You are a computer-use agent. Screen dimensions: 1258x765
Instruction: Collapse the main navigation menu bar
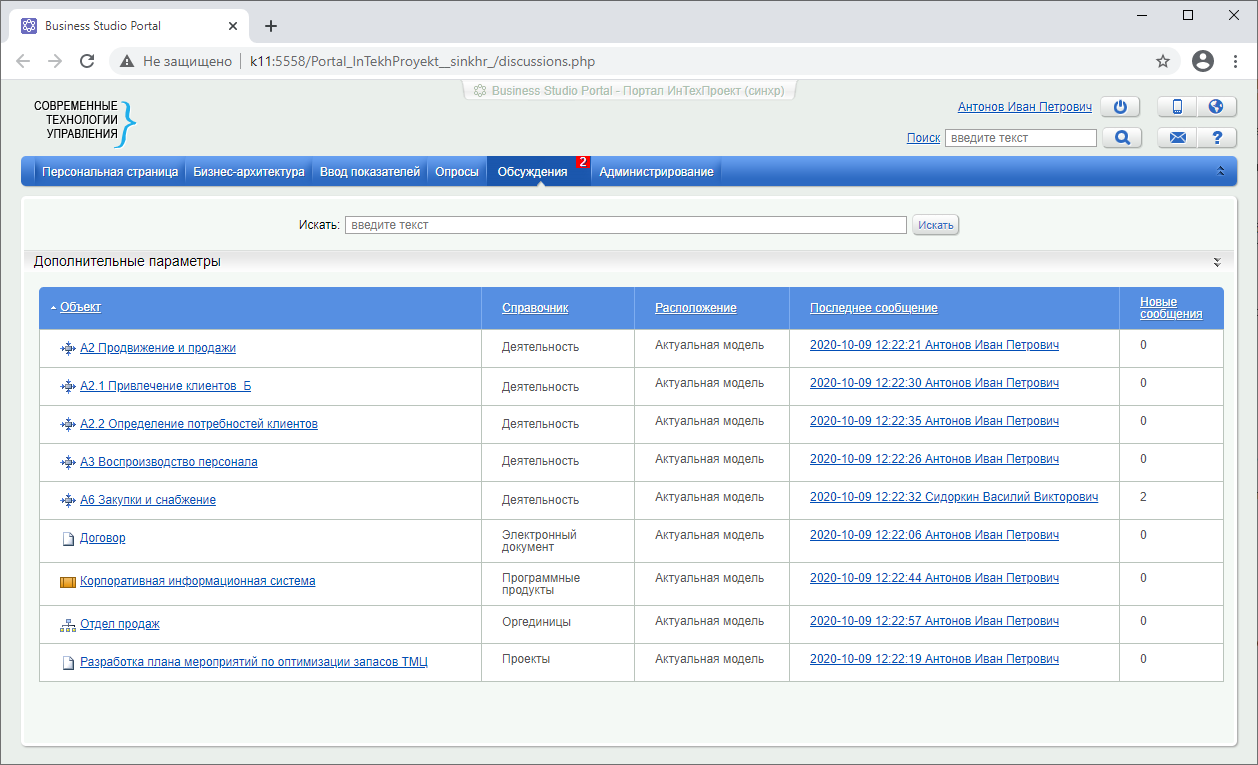click(1220, 171)
